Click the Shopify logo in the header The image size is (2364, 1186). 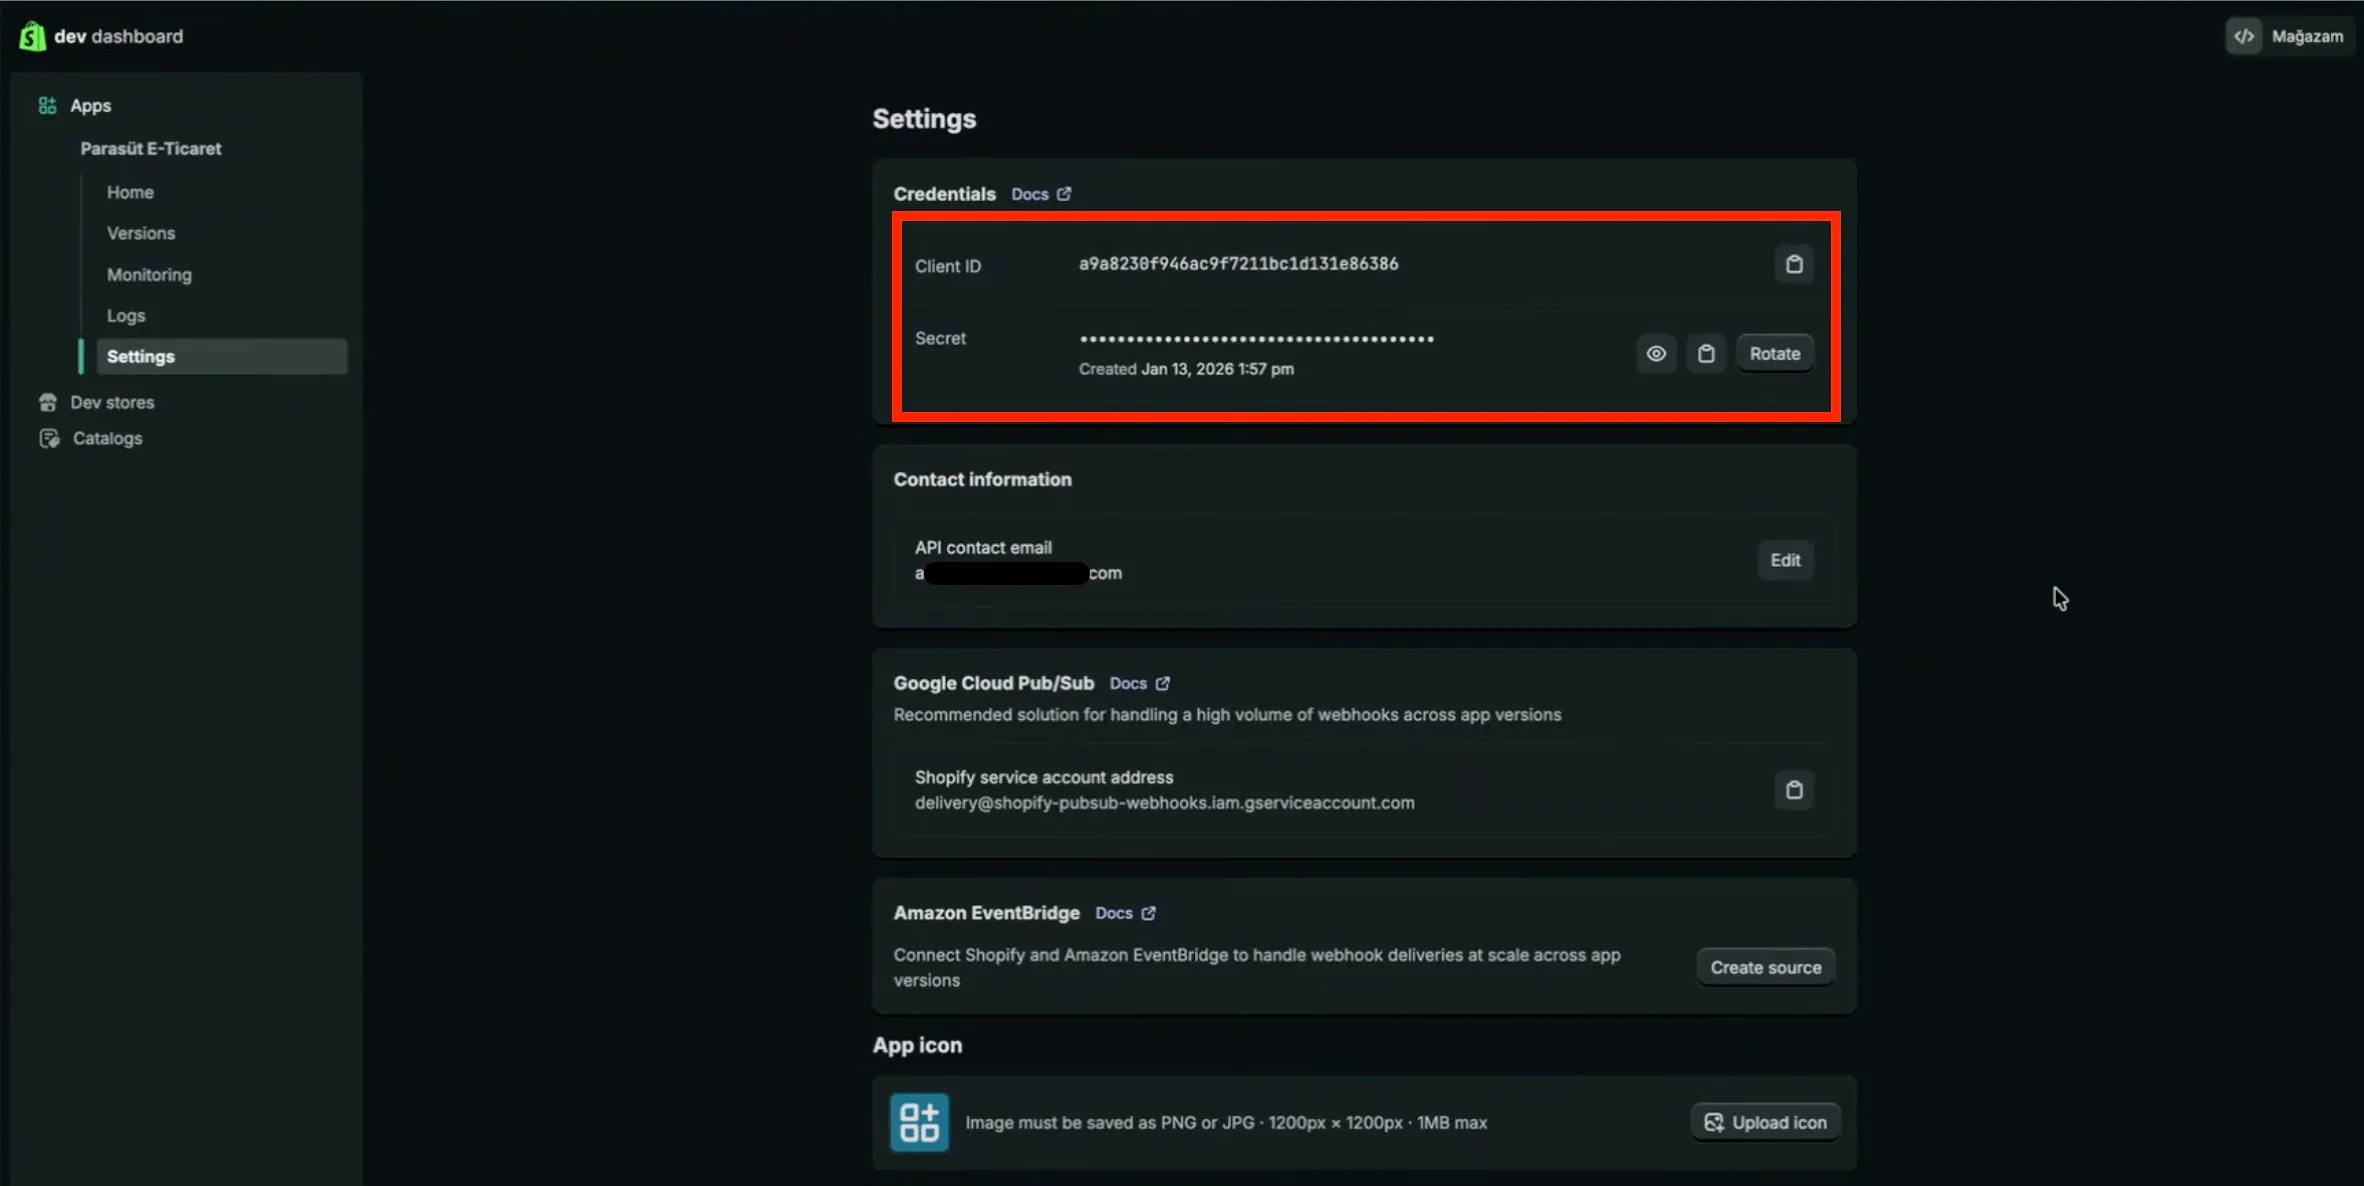[32, 36]
